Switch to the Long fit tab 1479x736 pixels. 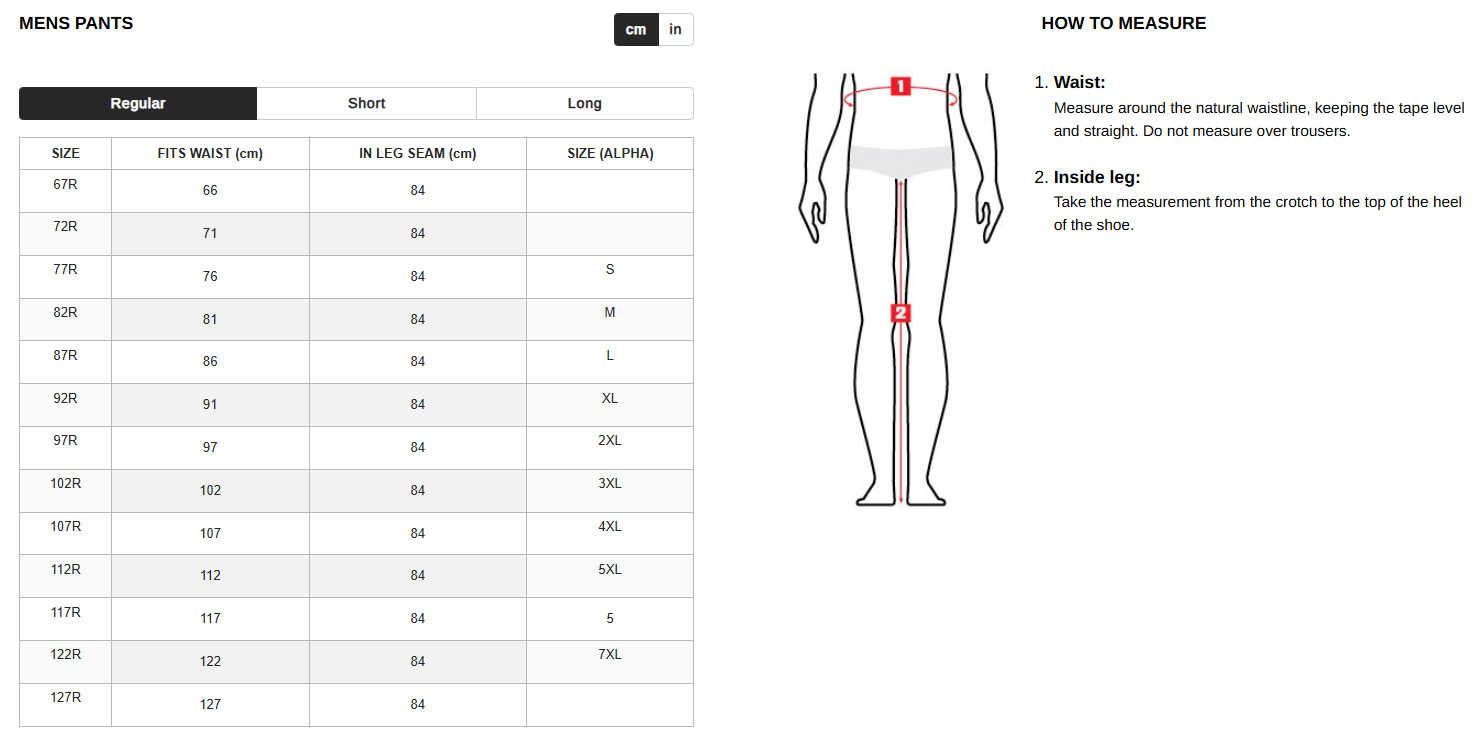click(x=585, y=103)
